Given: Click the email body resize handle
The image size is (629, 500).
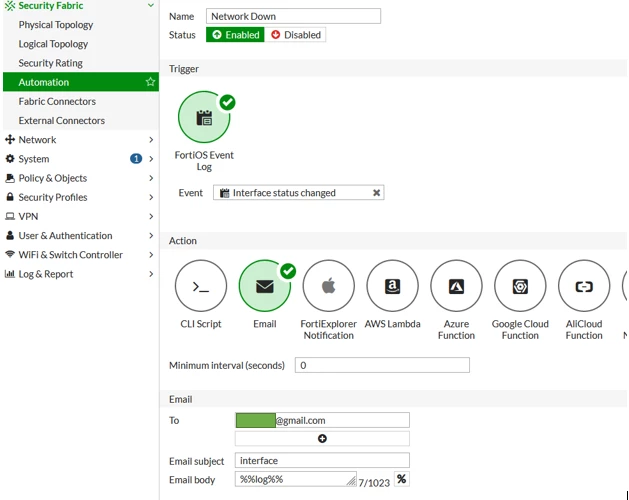Looking at the screenshot, I should tap(351, 481).
